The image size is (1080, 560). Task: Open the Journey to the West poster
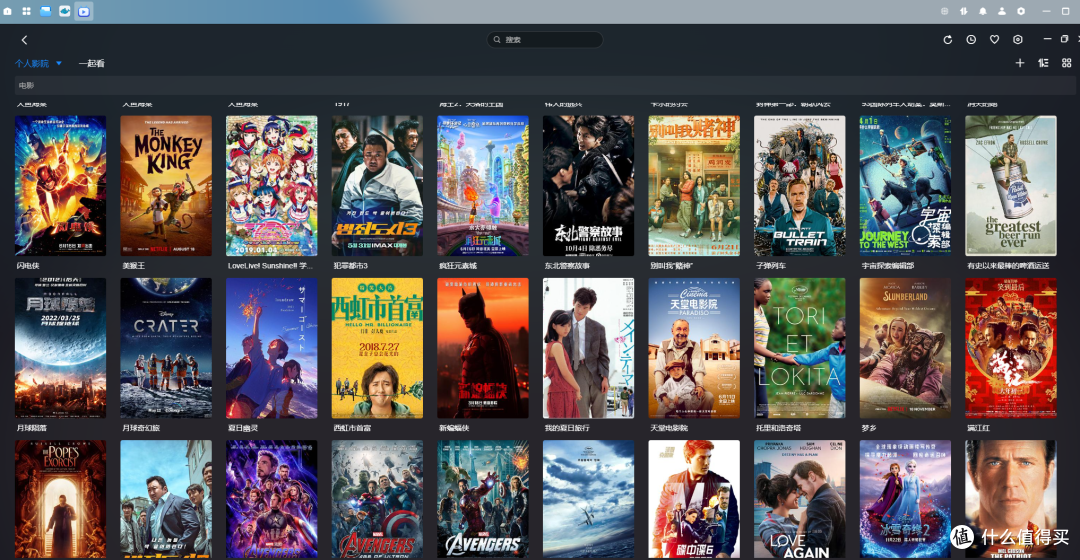coord(905,186)
